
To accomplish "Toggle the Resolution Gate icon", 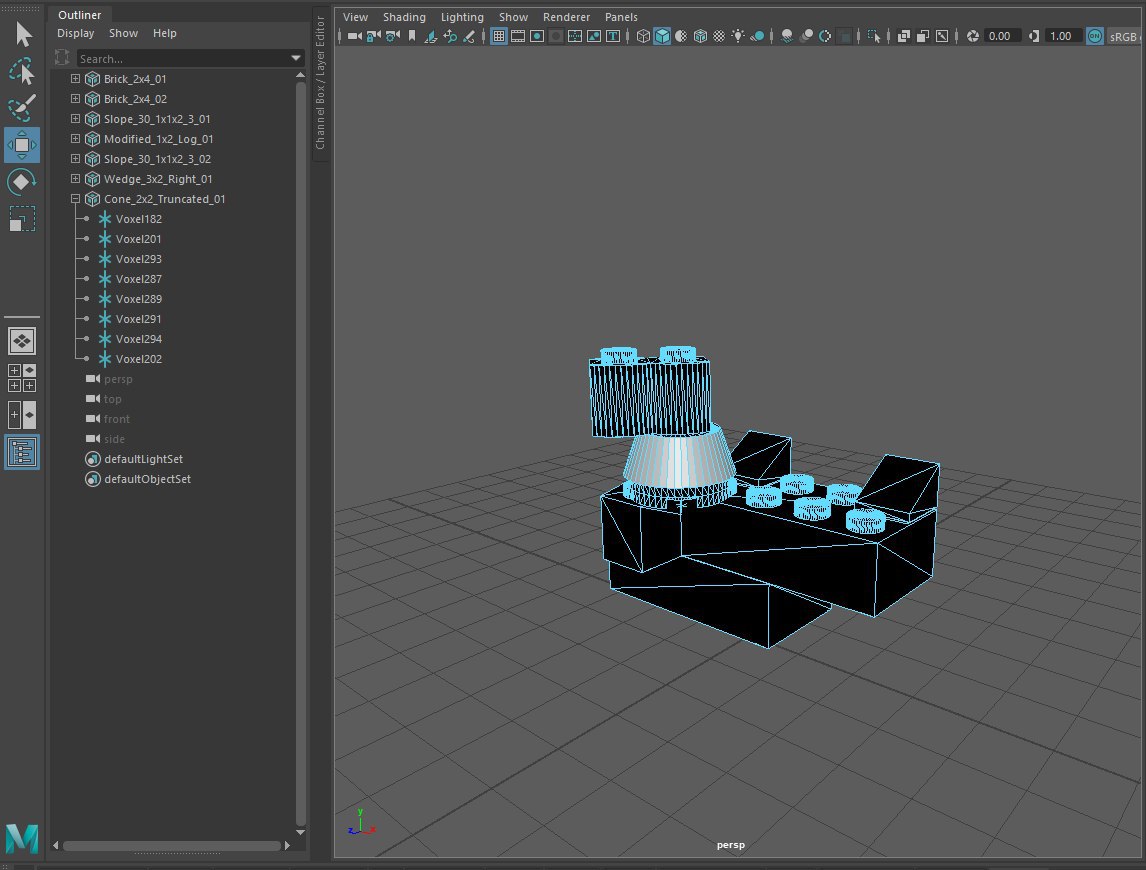I will pos(536,36).
